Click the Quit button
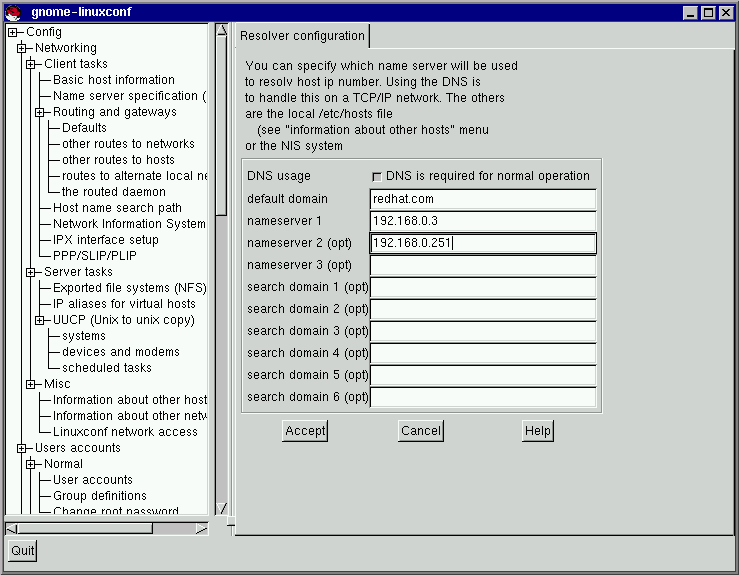The width and height of the screenshot is (739, 575). pos(22,551)
